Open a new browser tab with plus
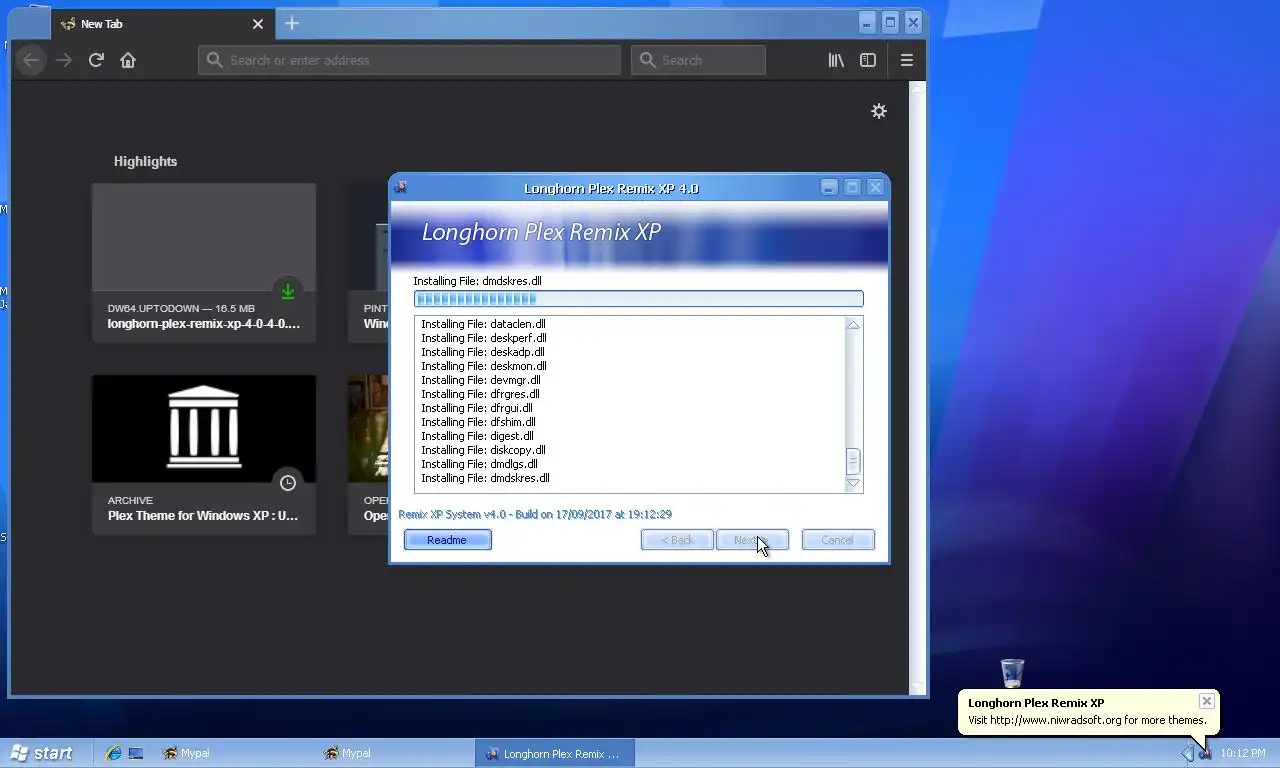The image size is (1280, 768). click(x=292, y=23)
